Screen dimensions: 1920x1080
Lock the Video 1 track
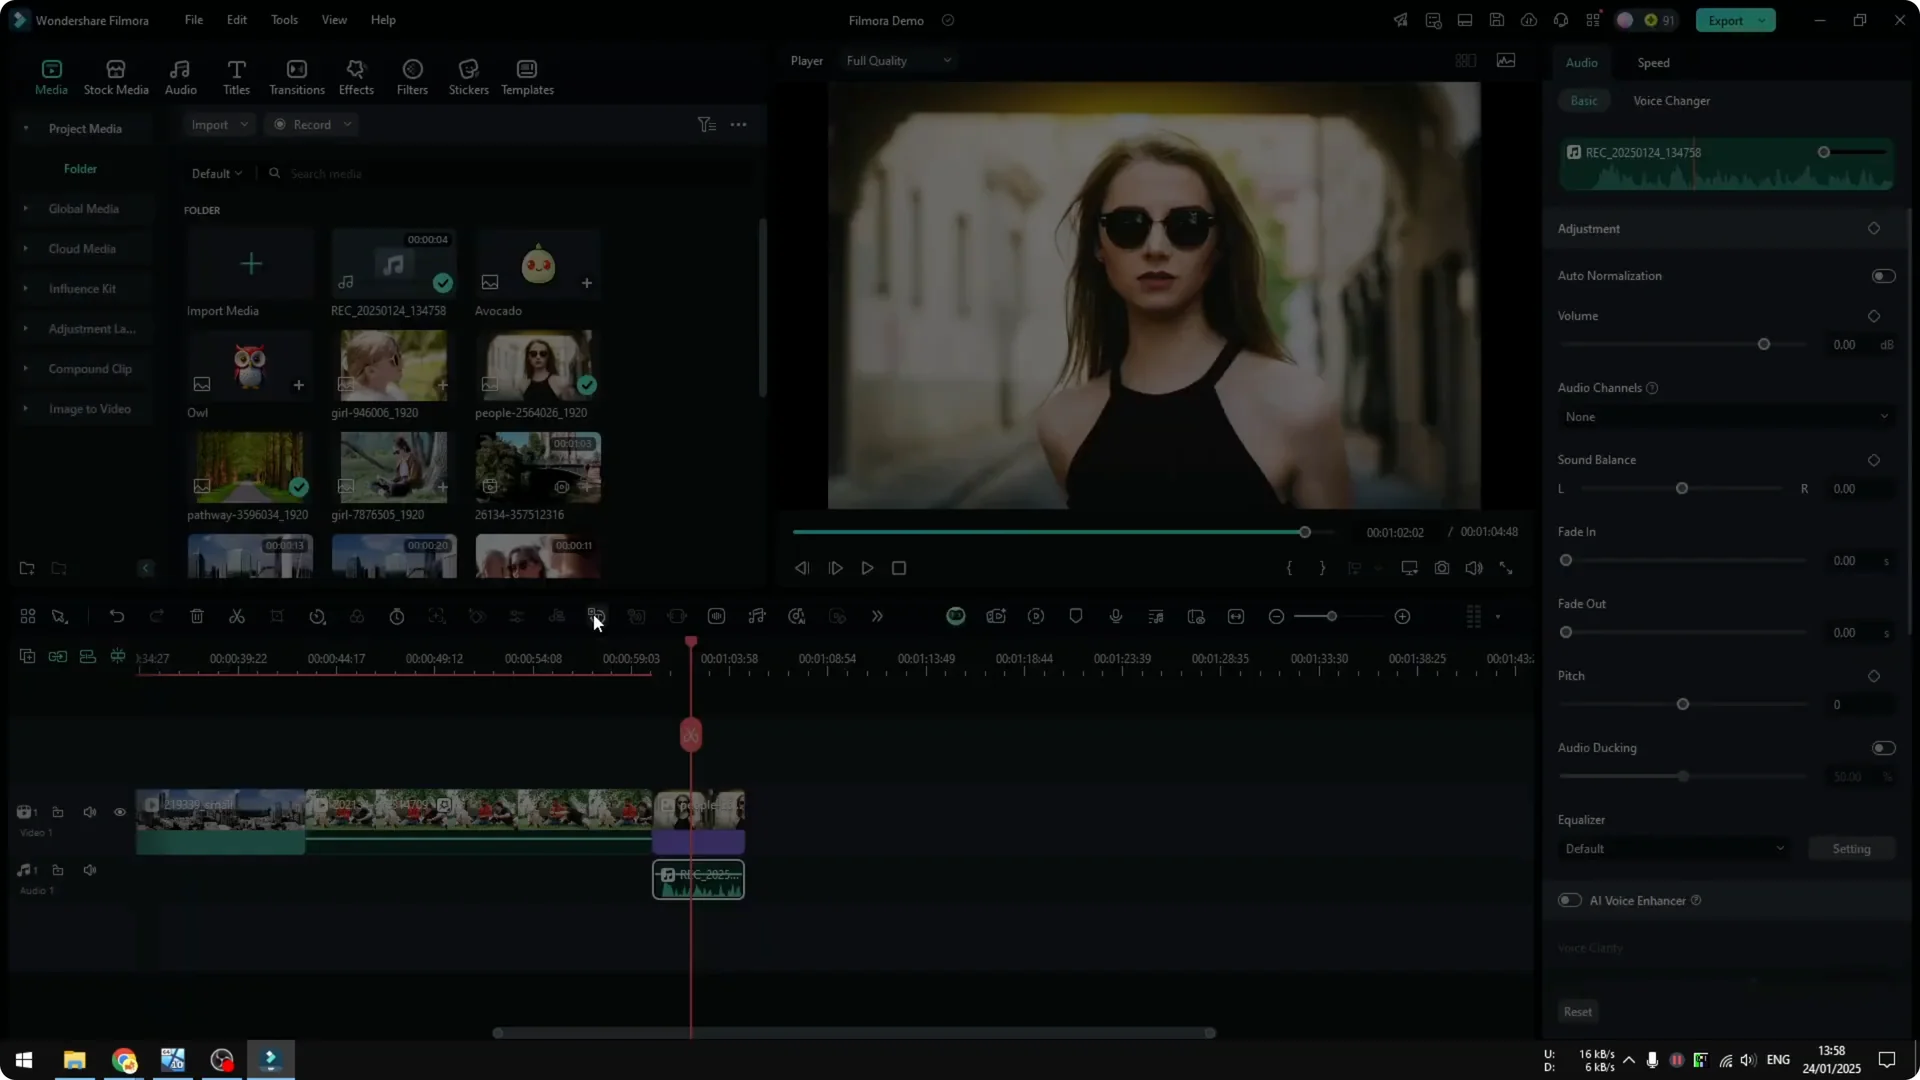(58, 812)
